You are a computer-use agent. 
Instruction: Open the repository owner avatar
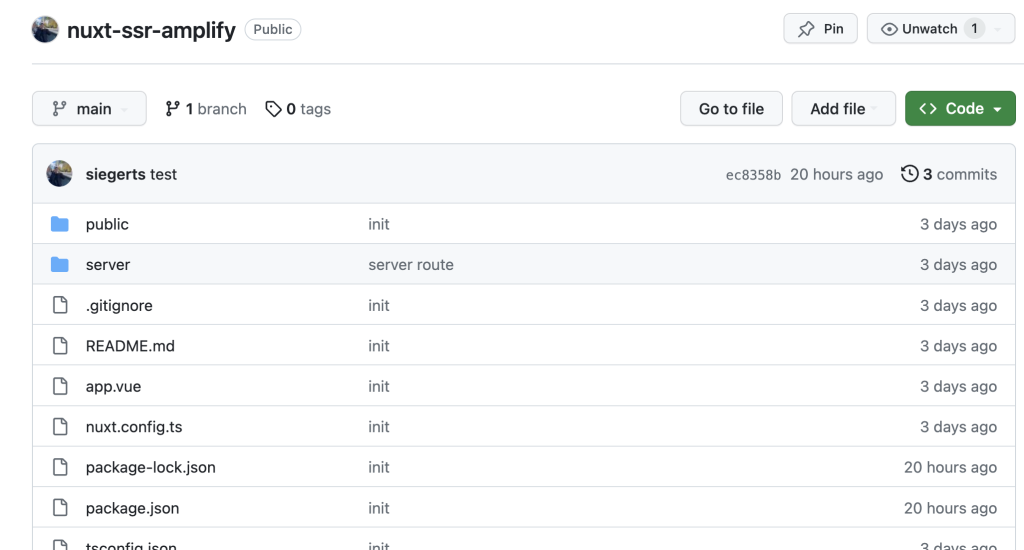(x=45, y=29)
